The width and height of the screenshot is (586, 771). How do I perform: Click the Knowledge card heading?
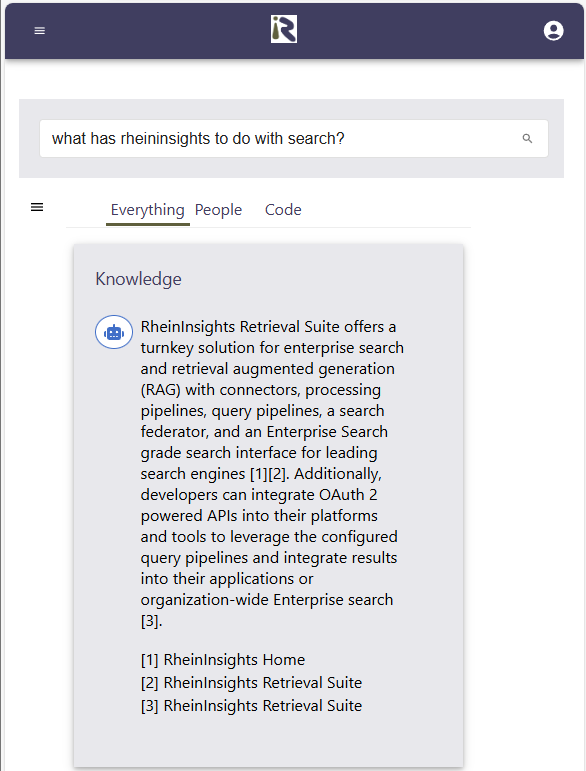138,279
